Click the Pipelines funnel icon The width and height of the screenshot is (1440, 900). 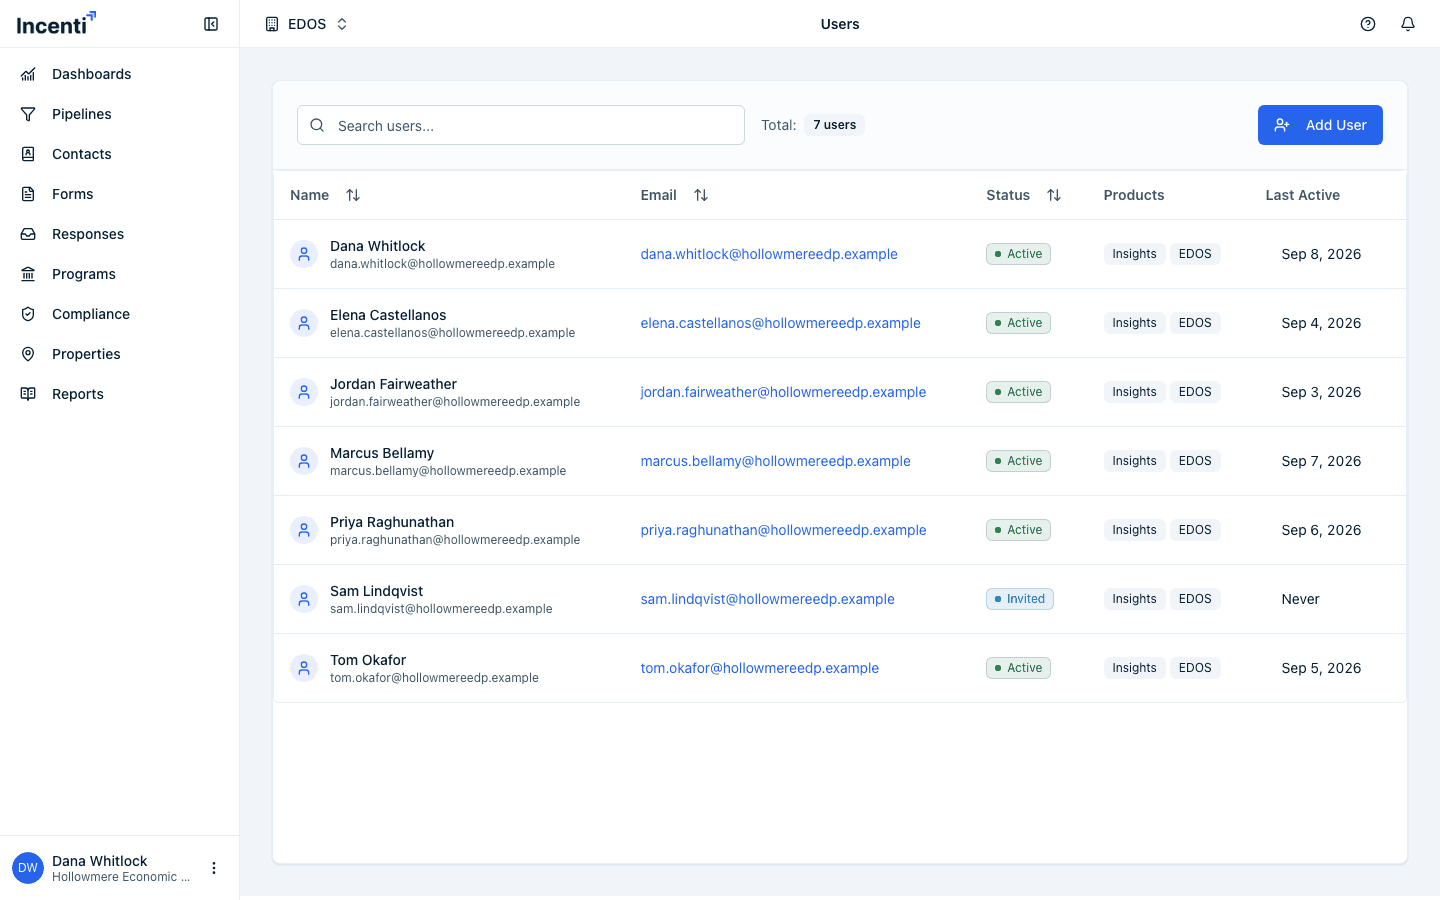[28, 114]
